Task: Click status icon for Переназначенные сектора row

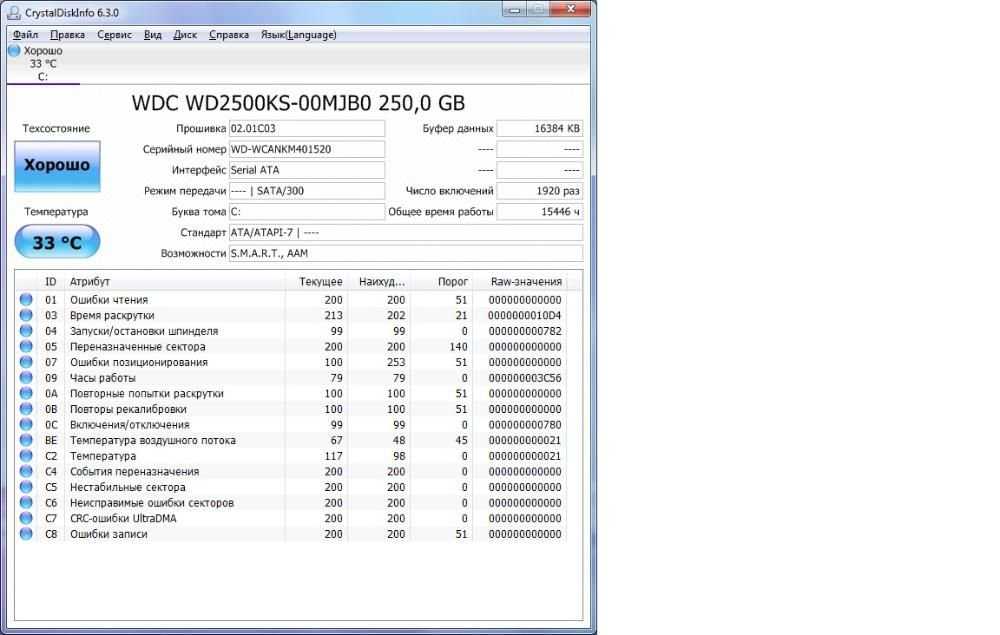Action: [x=26, y=346]
